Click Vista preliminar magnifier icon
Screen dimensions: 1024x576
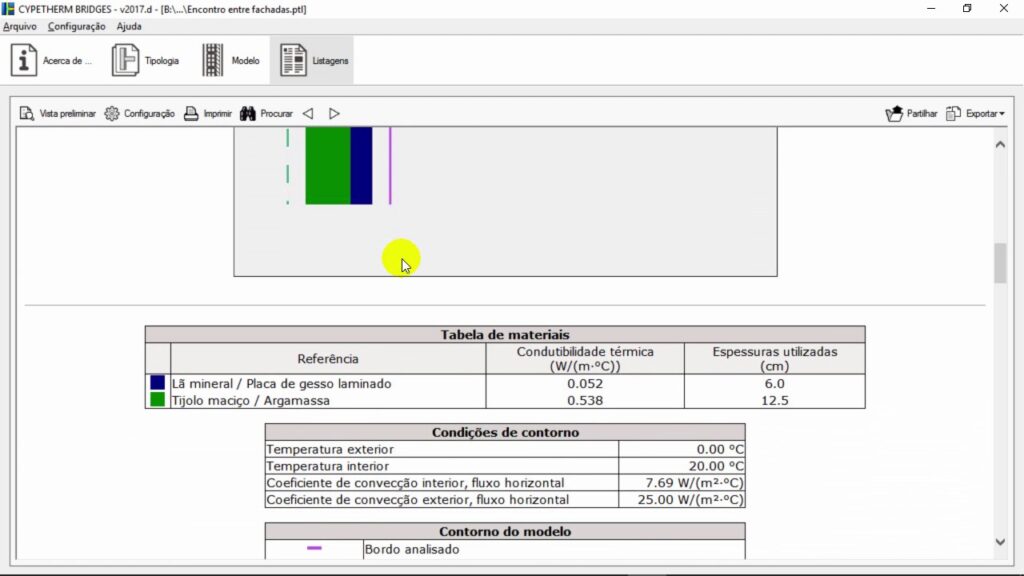tap(27, 114)
